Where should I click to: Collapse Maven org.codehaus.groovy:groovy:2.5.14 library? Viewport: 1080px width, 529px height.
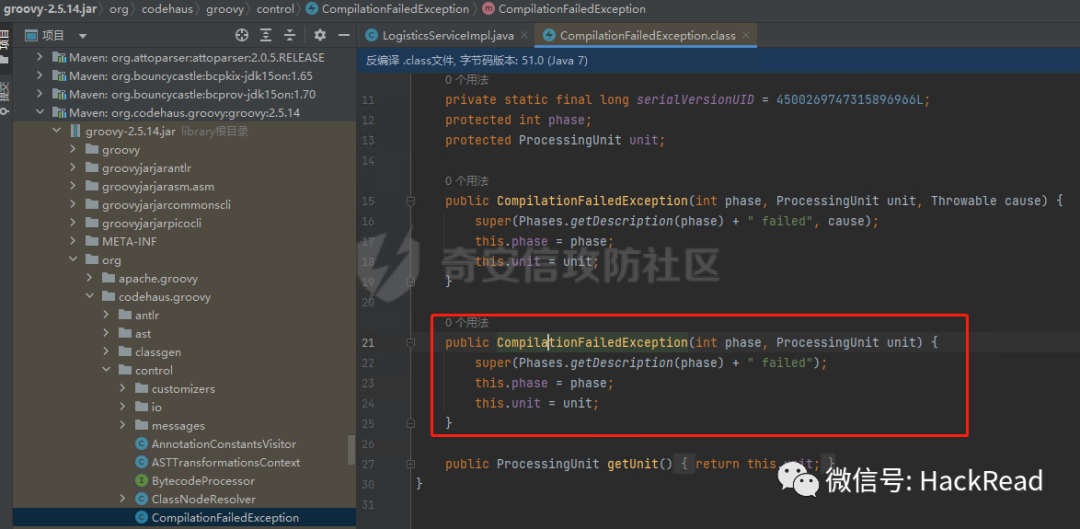point(39,112)
